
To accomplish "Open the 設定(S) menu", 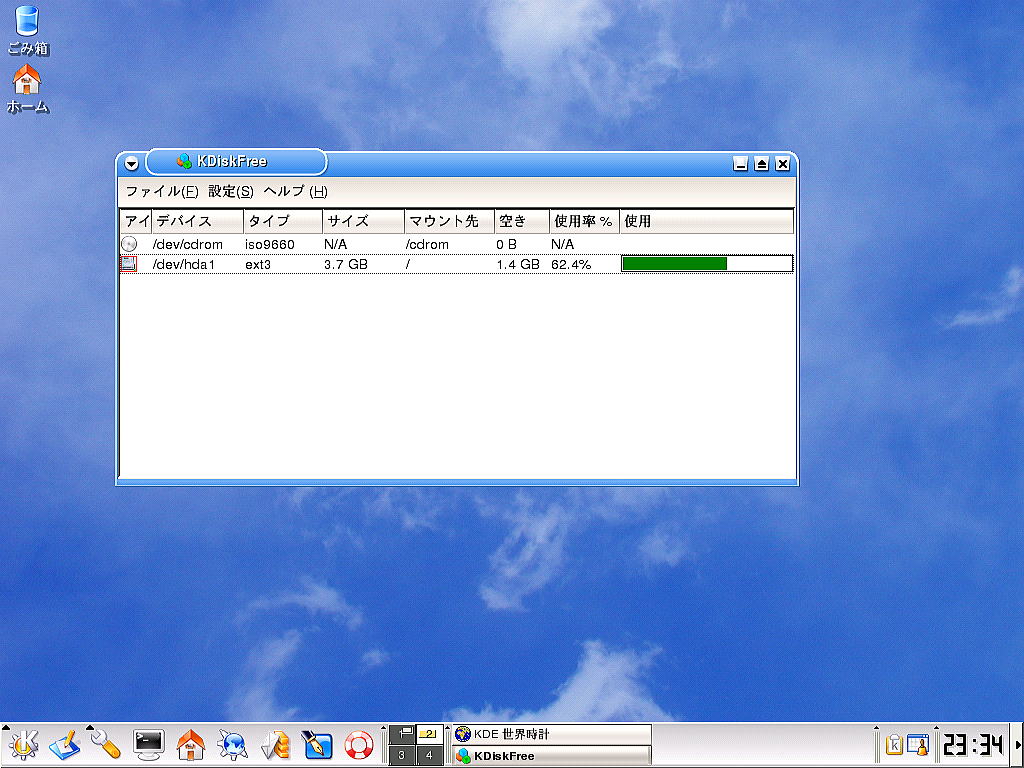I will pos(231,191).
